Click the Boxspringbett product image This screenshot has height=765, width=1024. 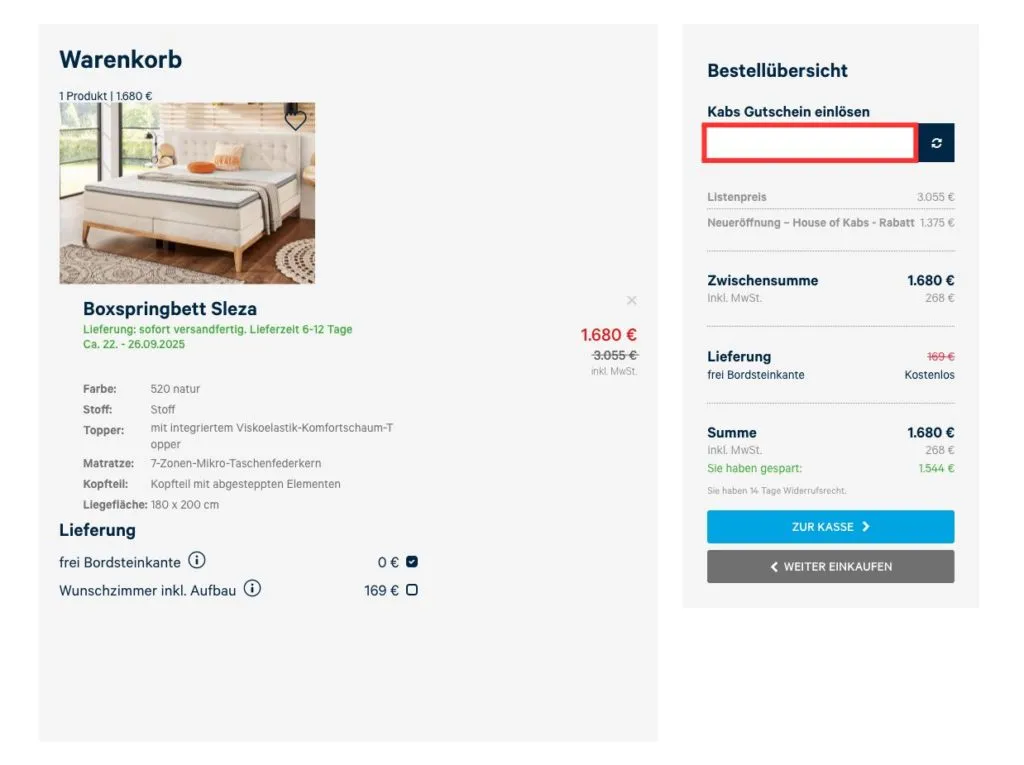click(187, 192)
